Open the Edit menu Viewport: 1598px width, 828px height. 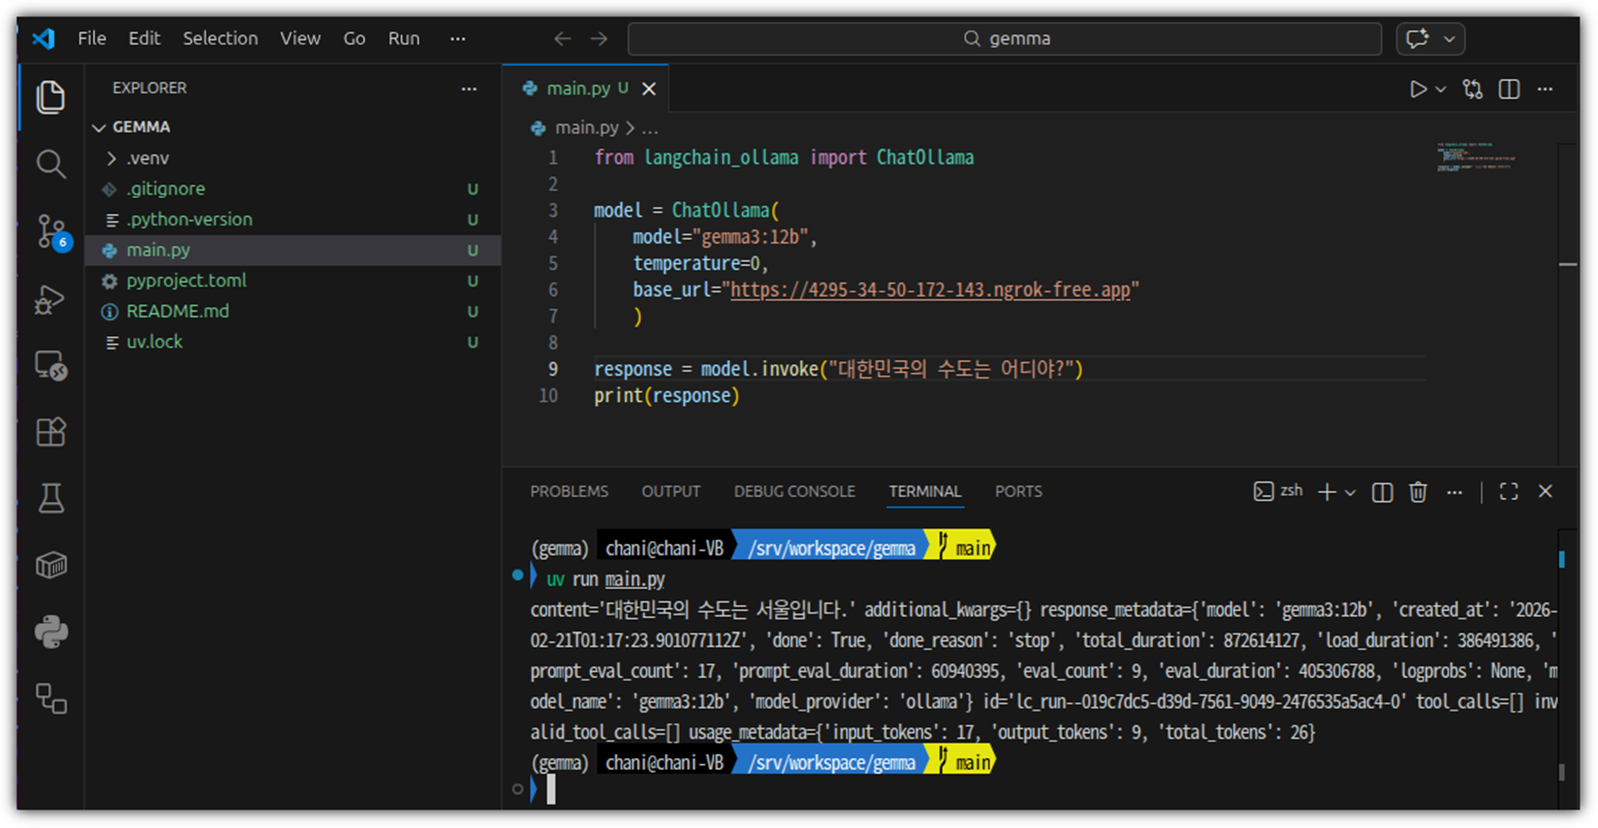[x=144, y=38]
